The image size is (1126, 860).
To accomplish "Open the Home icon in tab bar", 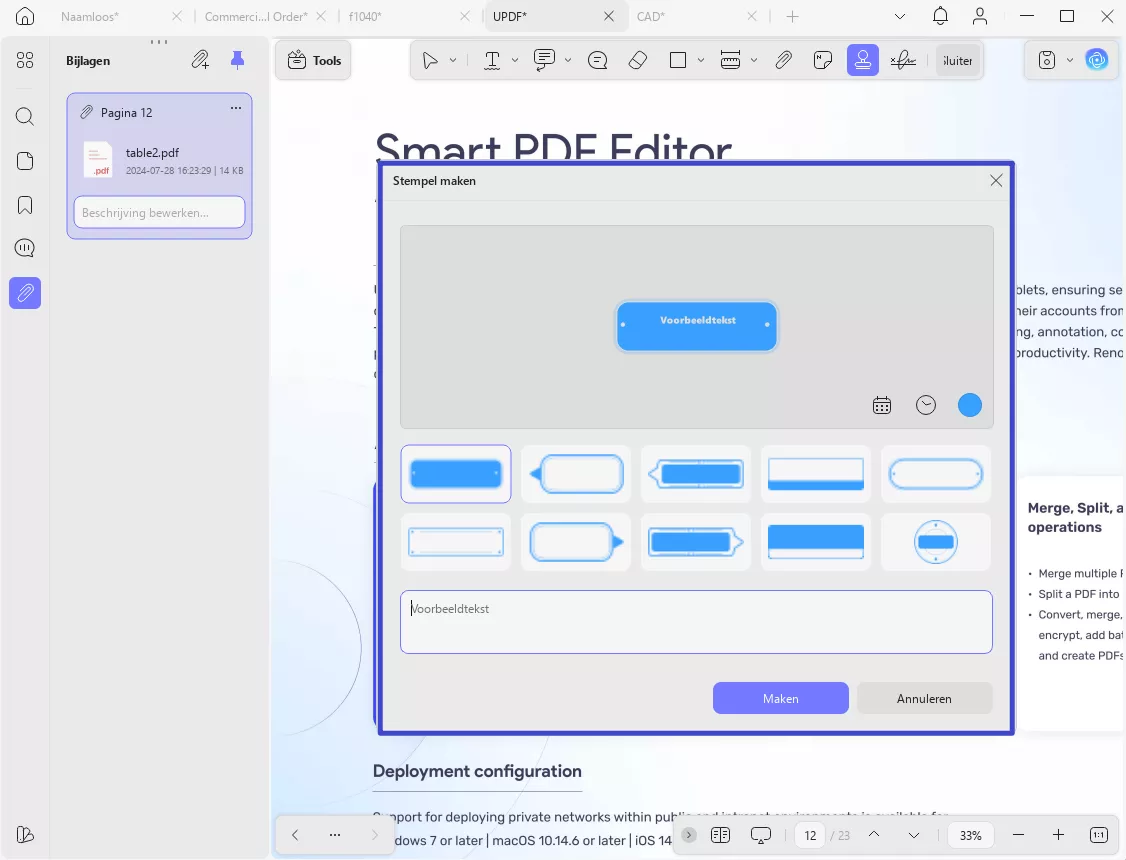I will [25, 16].
